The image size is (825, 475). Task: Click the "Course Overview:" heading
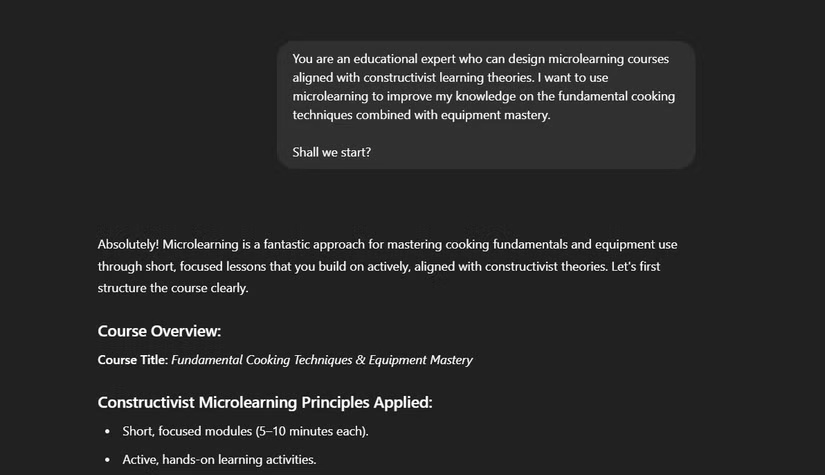click(x=159, y=331)
